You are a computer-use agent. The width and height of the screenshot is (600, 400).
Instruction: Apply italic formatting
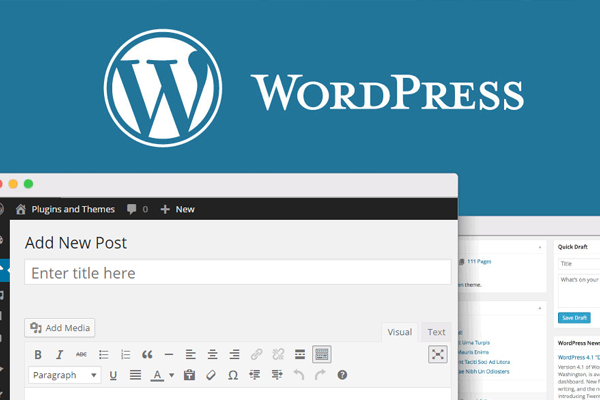pos(59,354)
